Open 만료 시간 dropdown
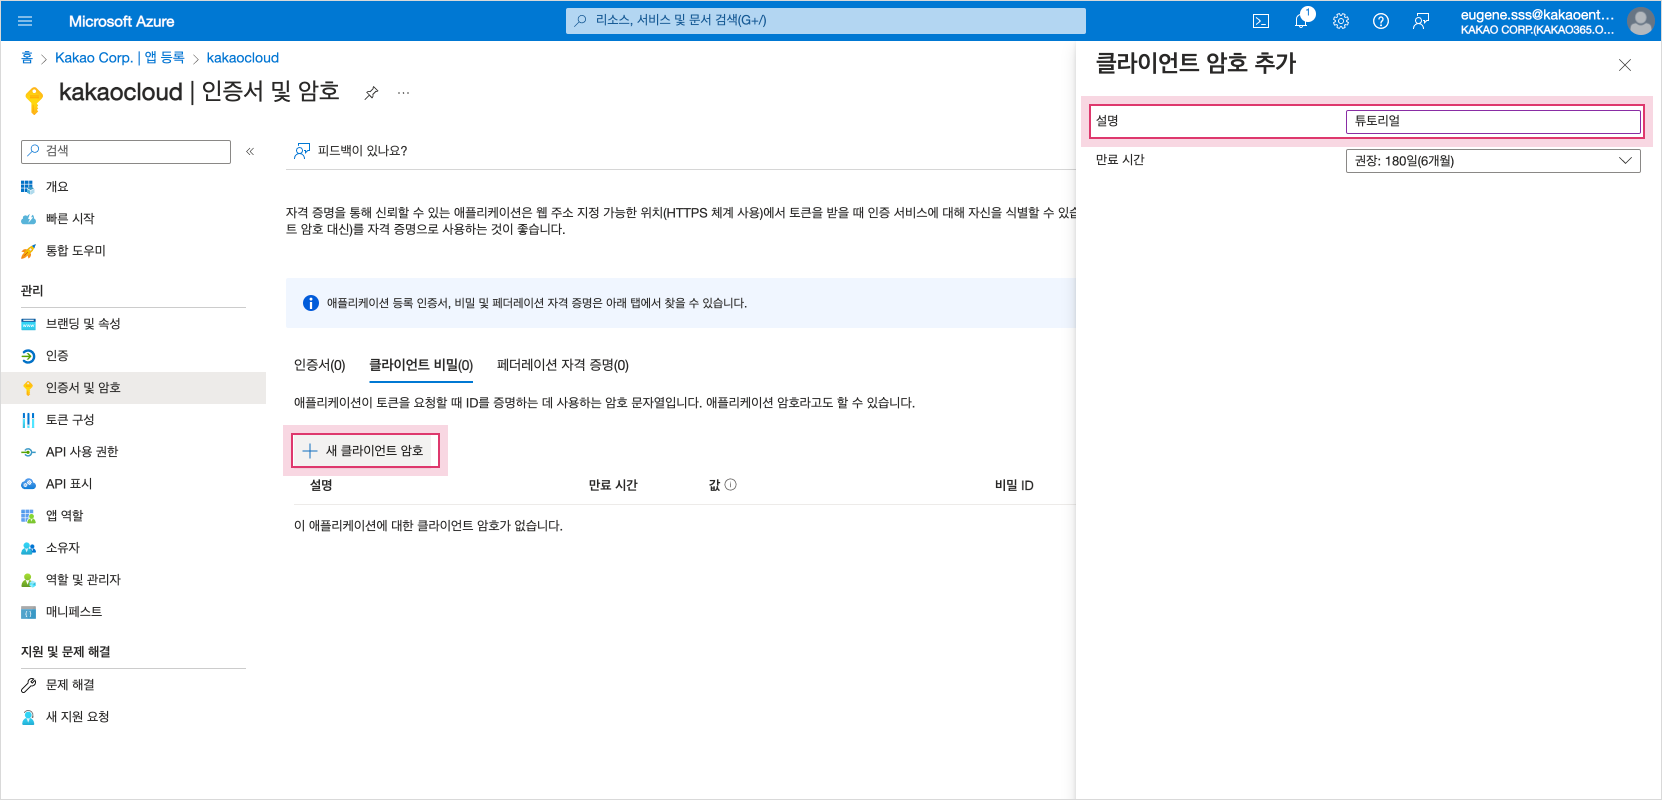1662x800 pixels. point(1493,161)
